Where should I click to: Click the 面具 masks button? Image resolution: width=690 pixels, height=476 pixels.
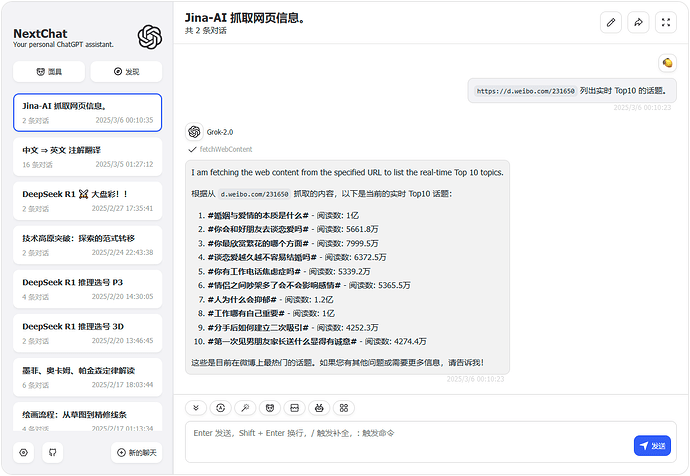(49, 72)
